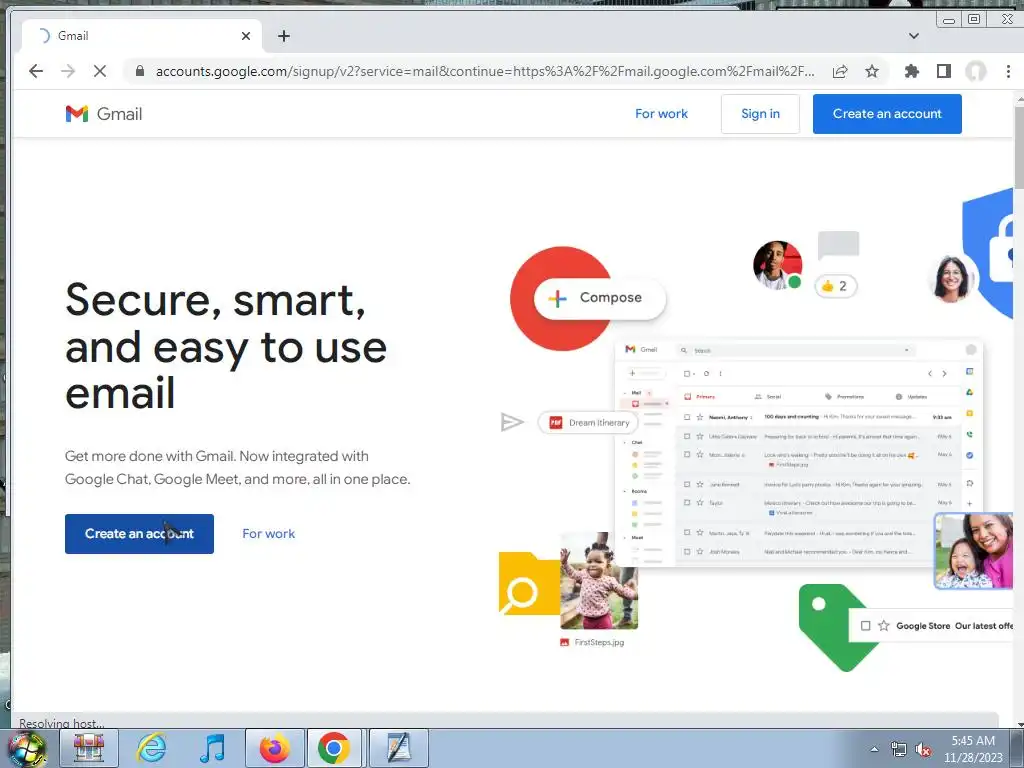
Task: Click the Gmail logo in header
Action: click(104, 114)
